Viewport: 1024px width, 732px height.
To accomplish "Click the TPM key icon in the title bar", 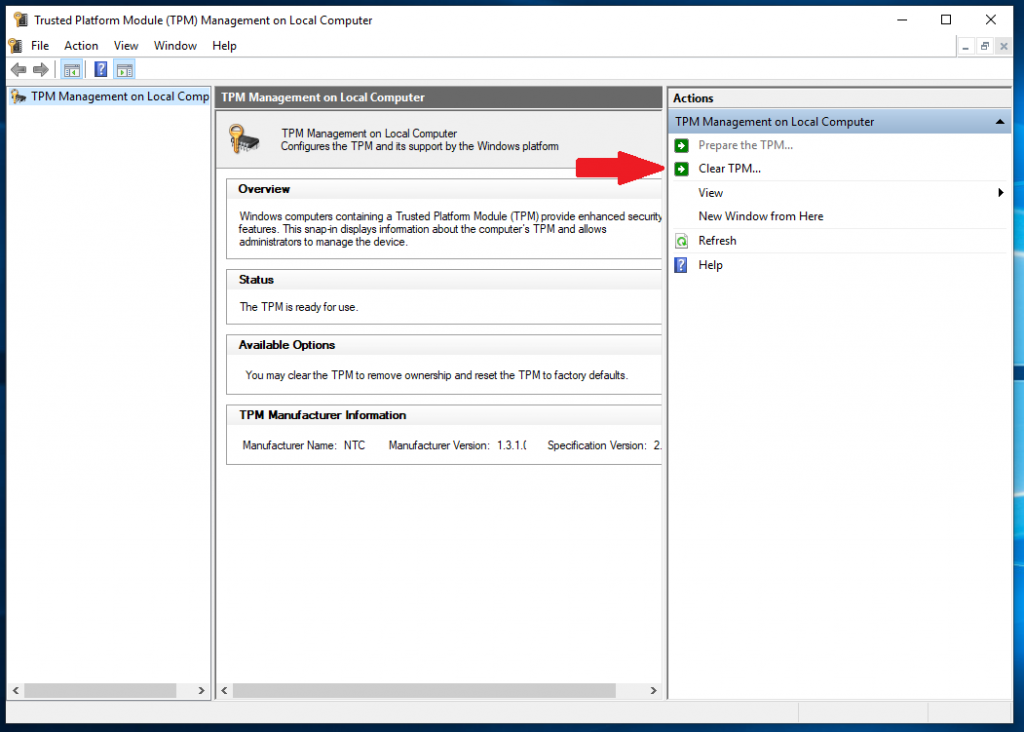I will coord(21,20).
